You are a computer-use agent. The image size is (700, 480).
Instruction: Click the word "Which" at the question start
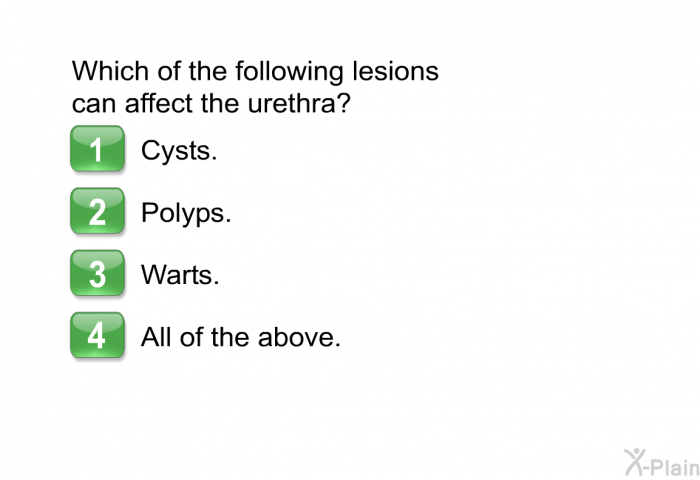pos(110,71)
